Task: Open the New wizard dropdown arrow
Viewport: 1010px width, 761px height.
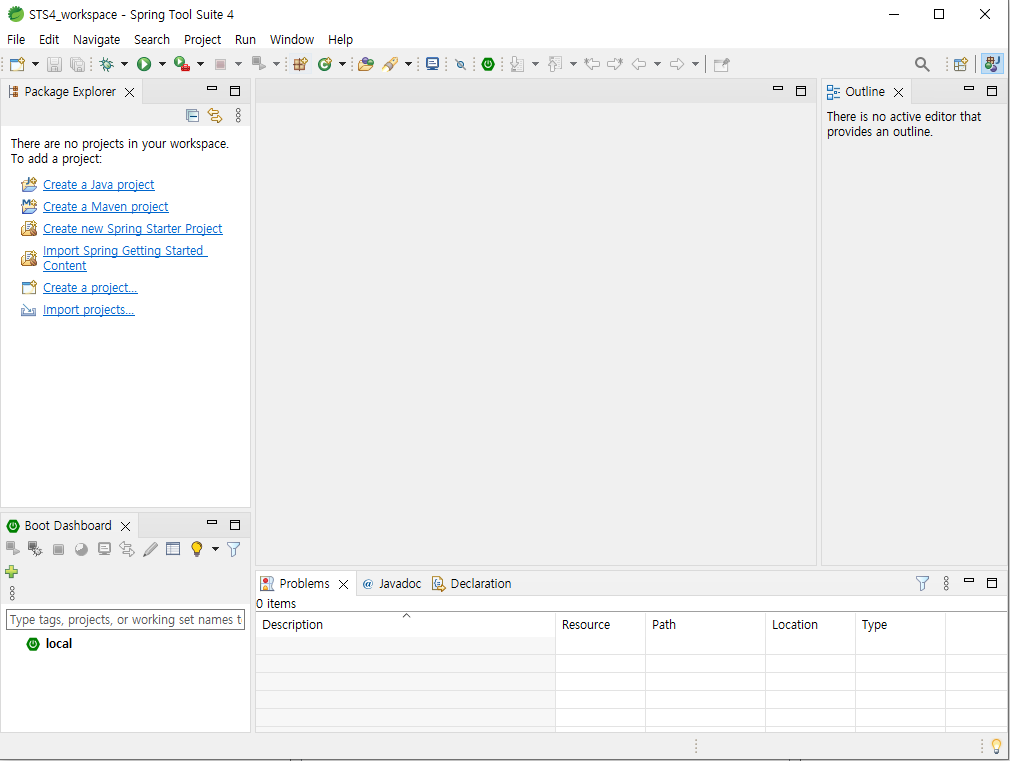Action: coord(35,64)
